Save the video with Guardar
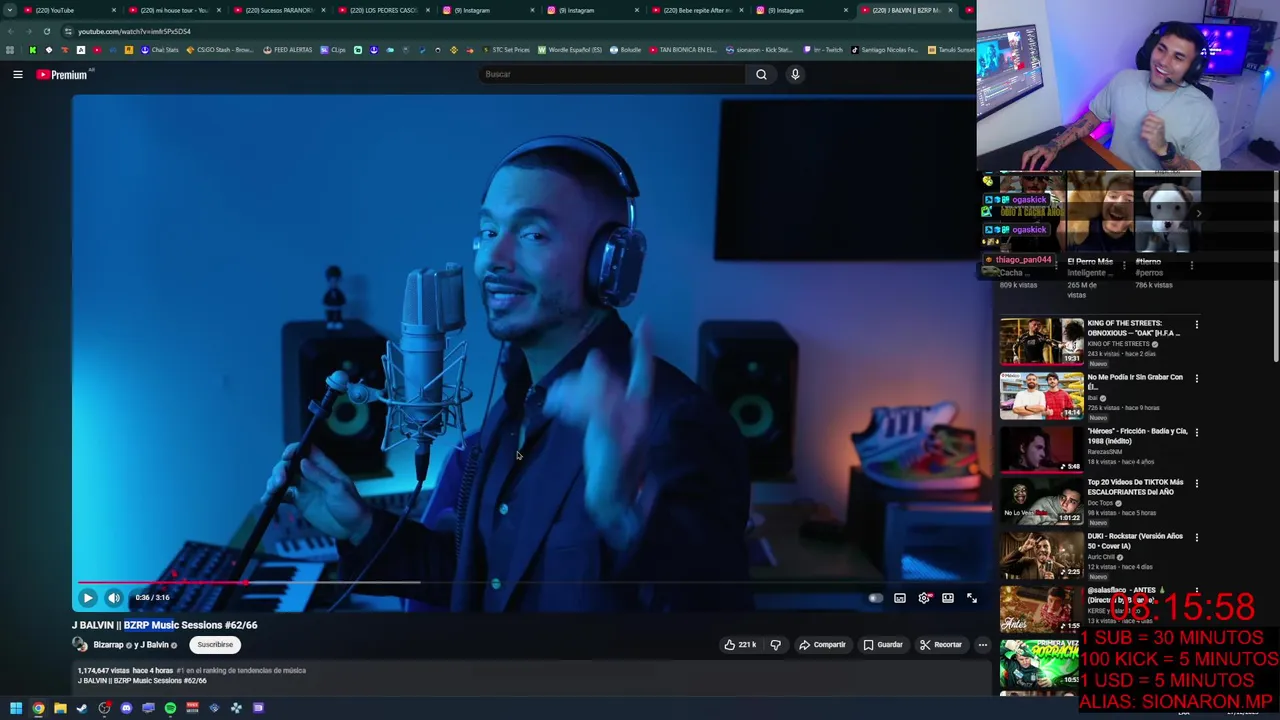The width and height of the screenshot is (1280, 720). 883,645
